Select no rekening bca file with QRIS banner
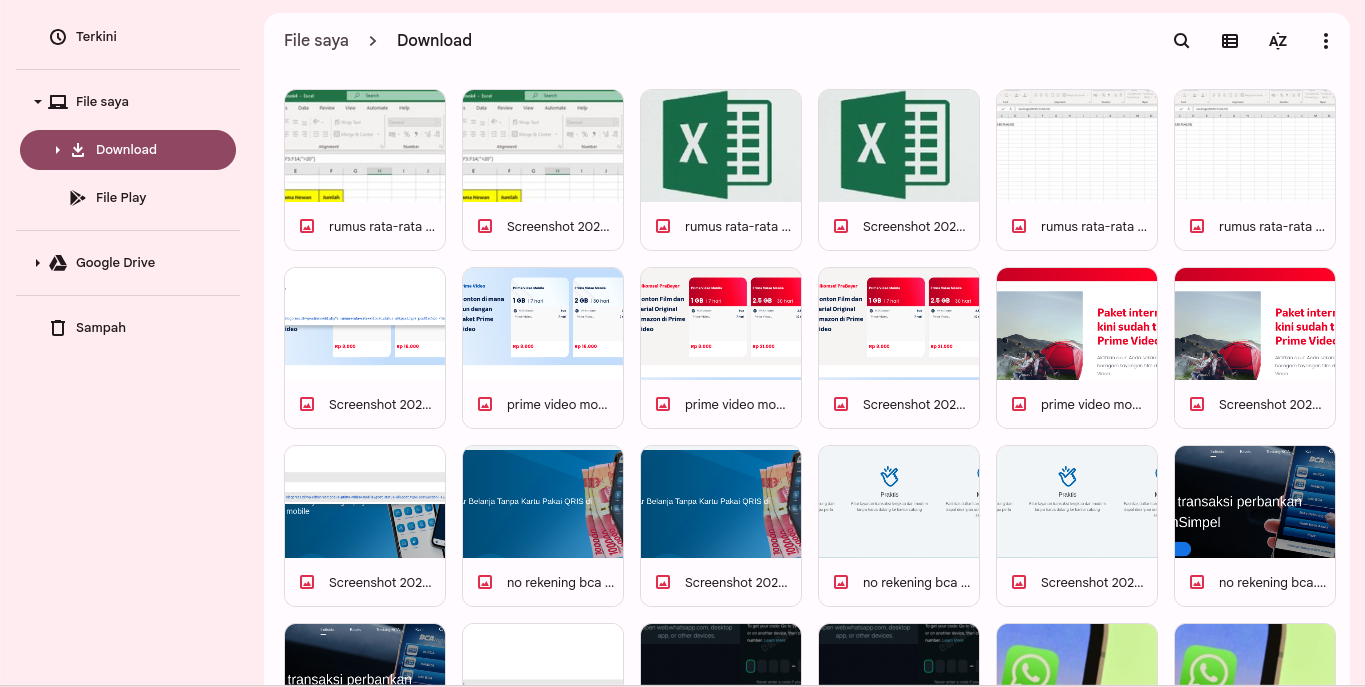 tap(543, 526)
